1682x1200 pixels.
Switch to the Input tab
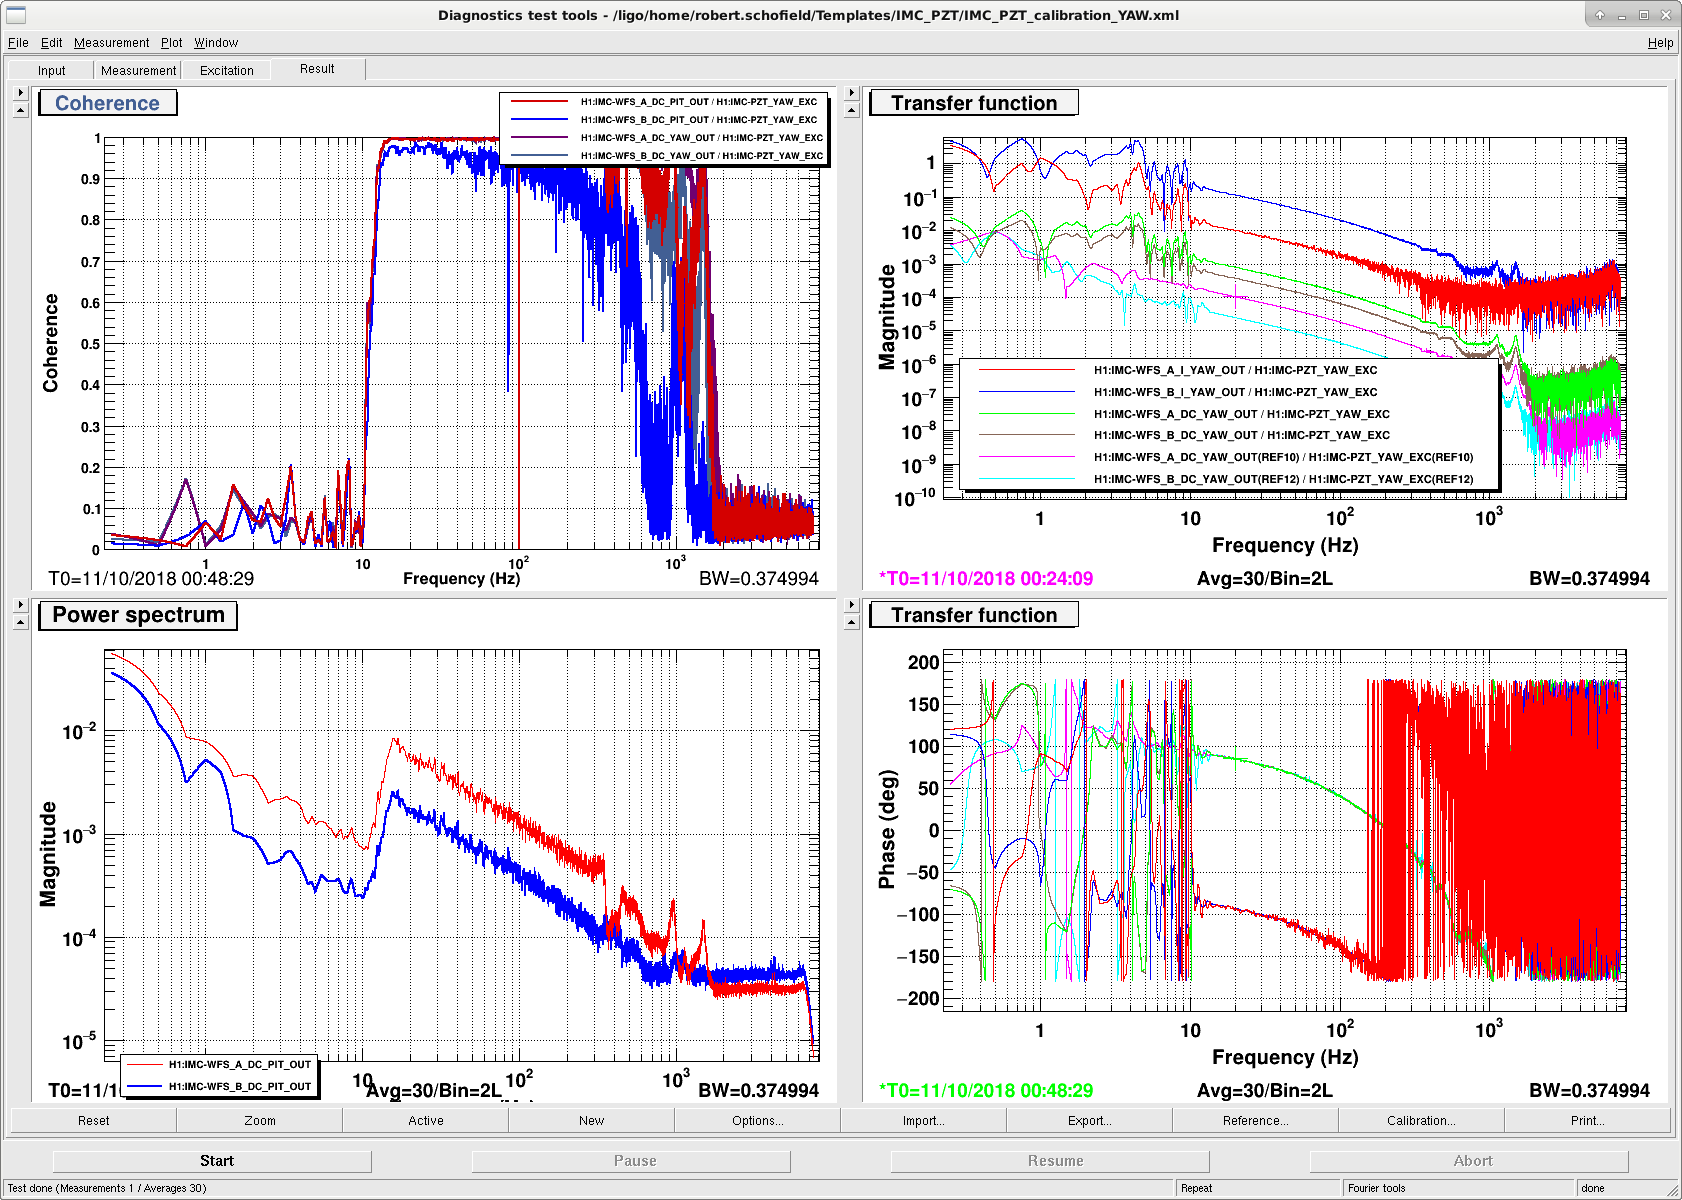52,70
